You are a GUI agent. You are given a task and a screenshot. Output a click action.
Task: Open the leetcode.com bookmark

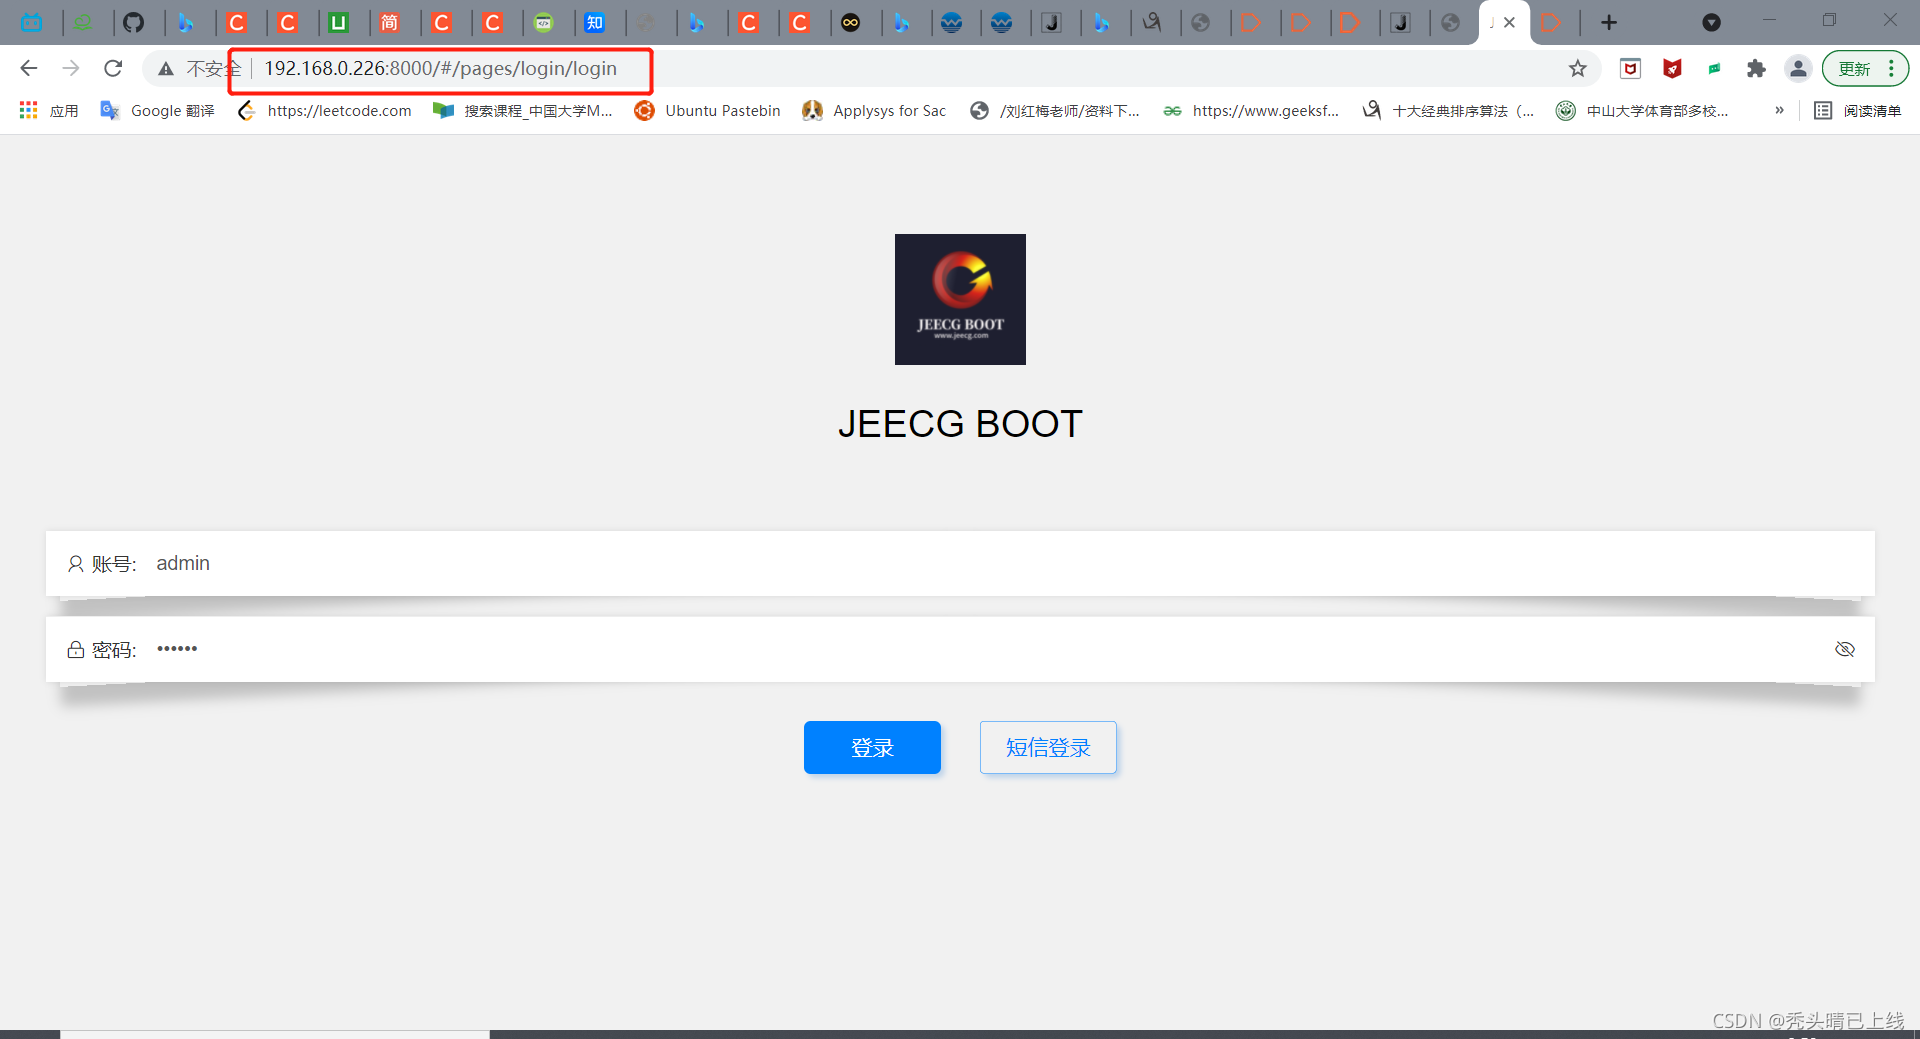click(x=324, y=110)
